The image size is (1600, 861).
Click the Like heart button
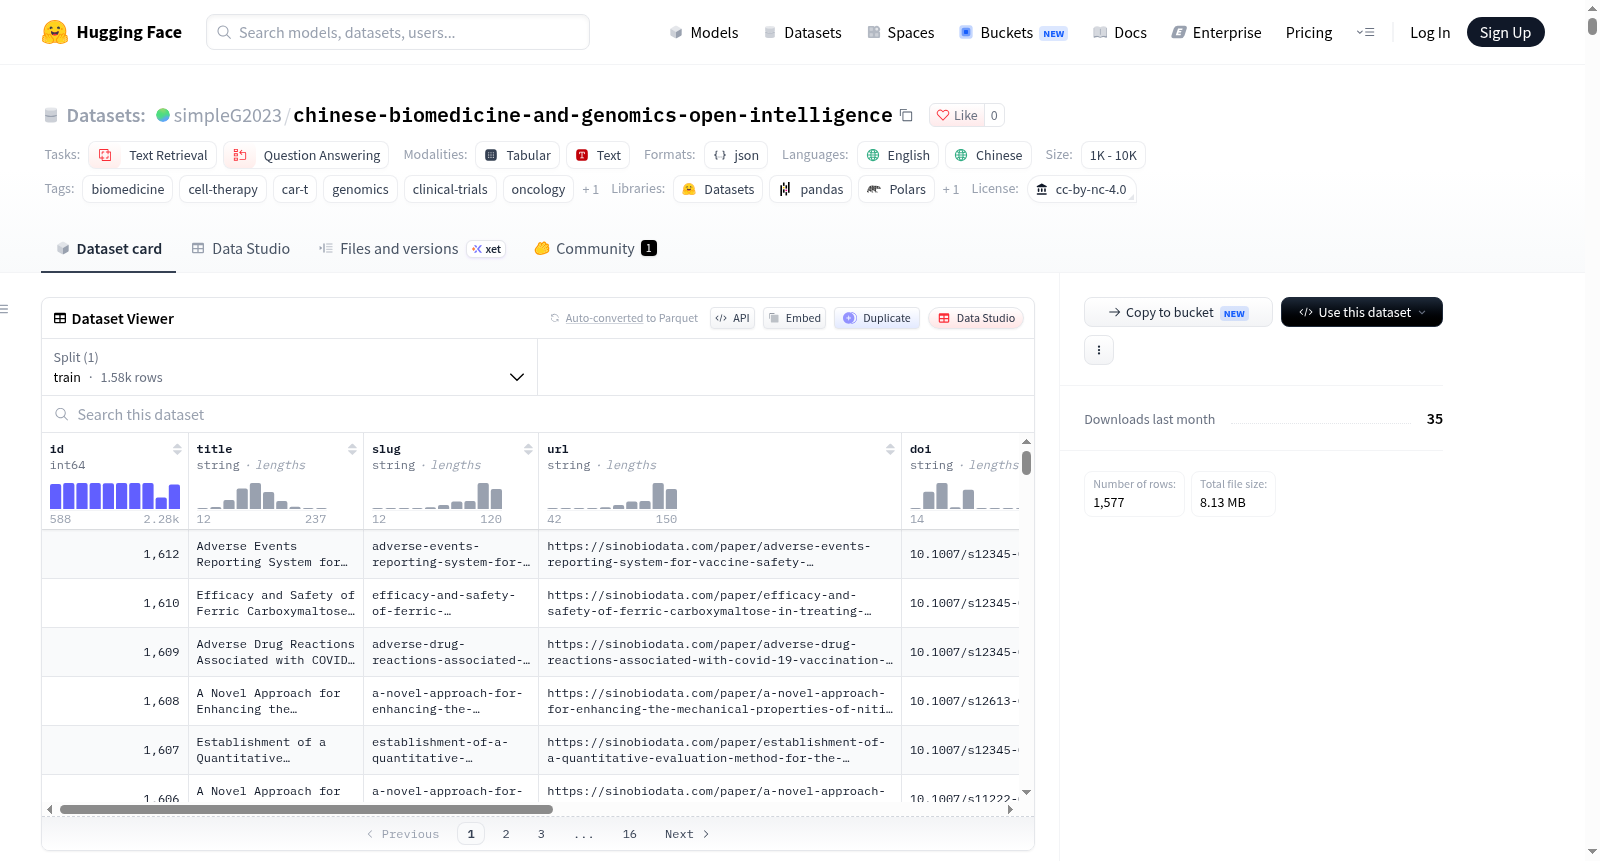[957, 115]
